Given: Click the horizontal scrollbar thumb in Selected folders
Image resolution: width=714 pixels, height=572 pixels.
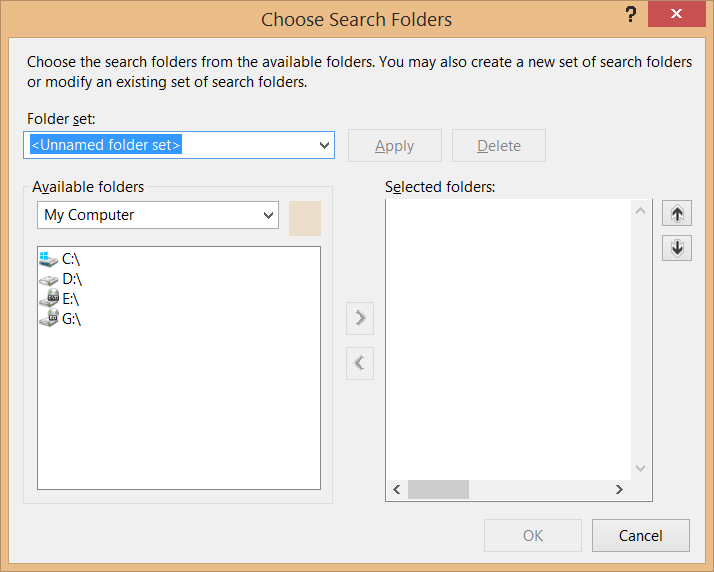Looking at the screenshot, I should [x=438, y=490].
